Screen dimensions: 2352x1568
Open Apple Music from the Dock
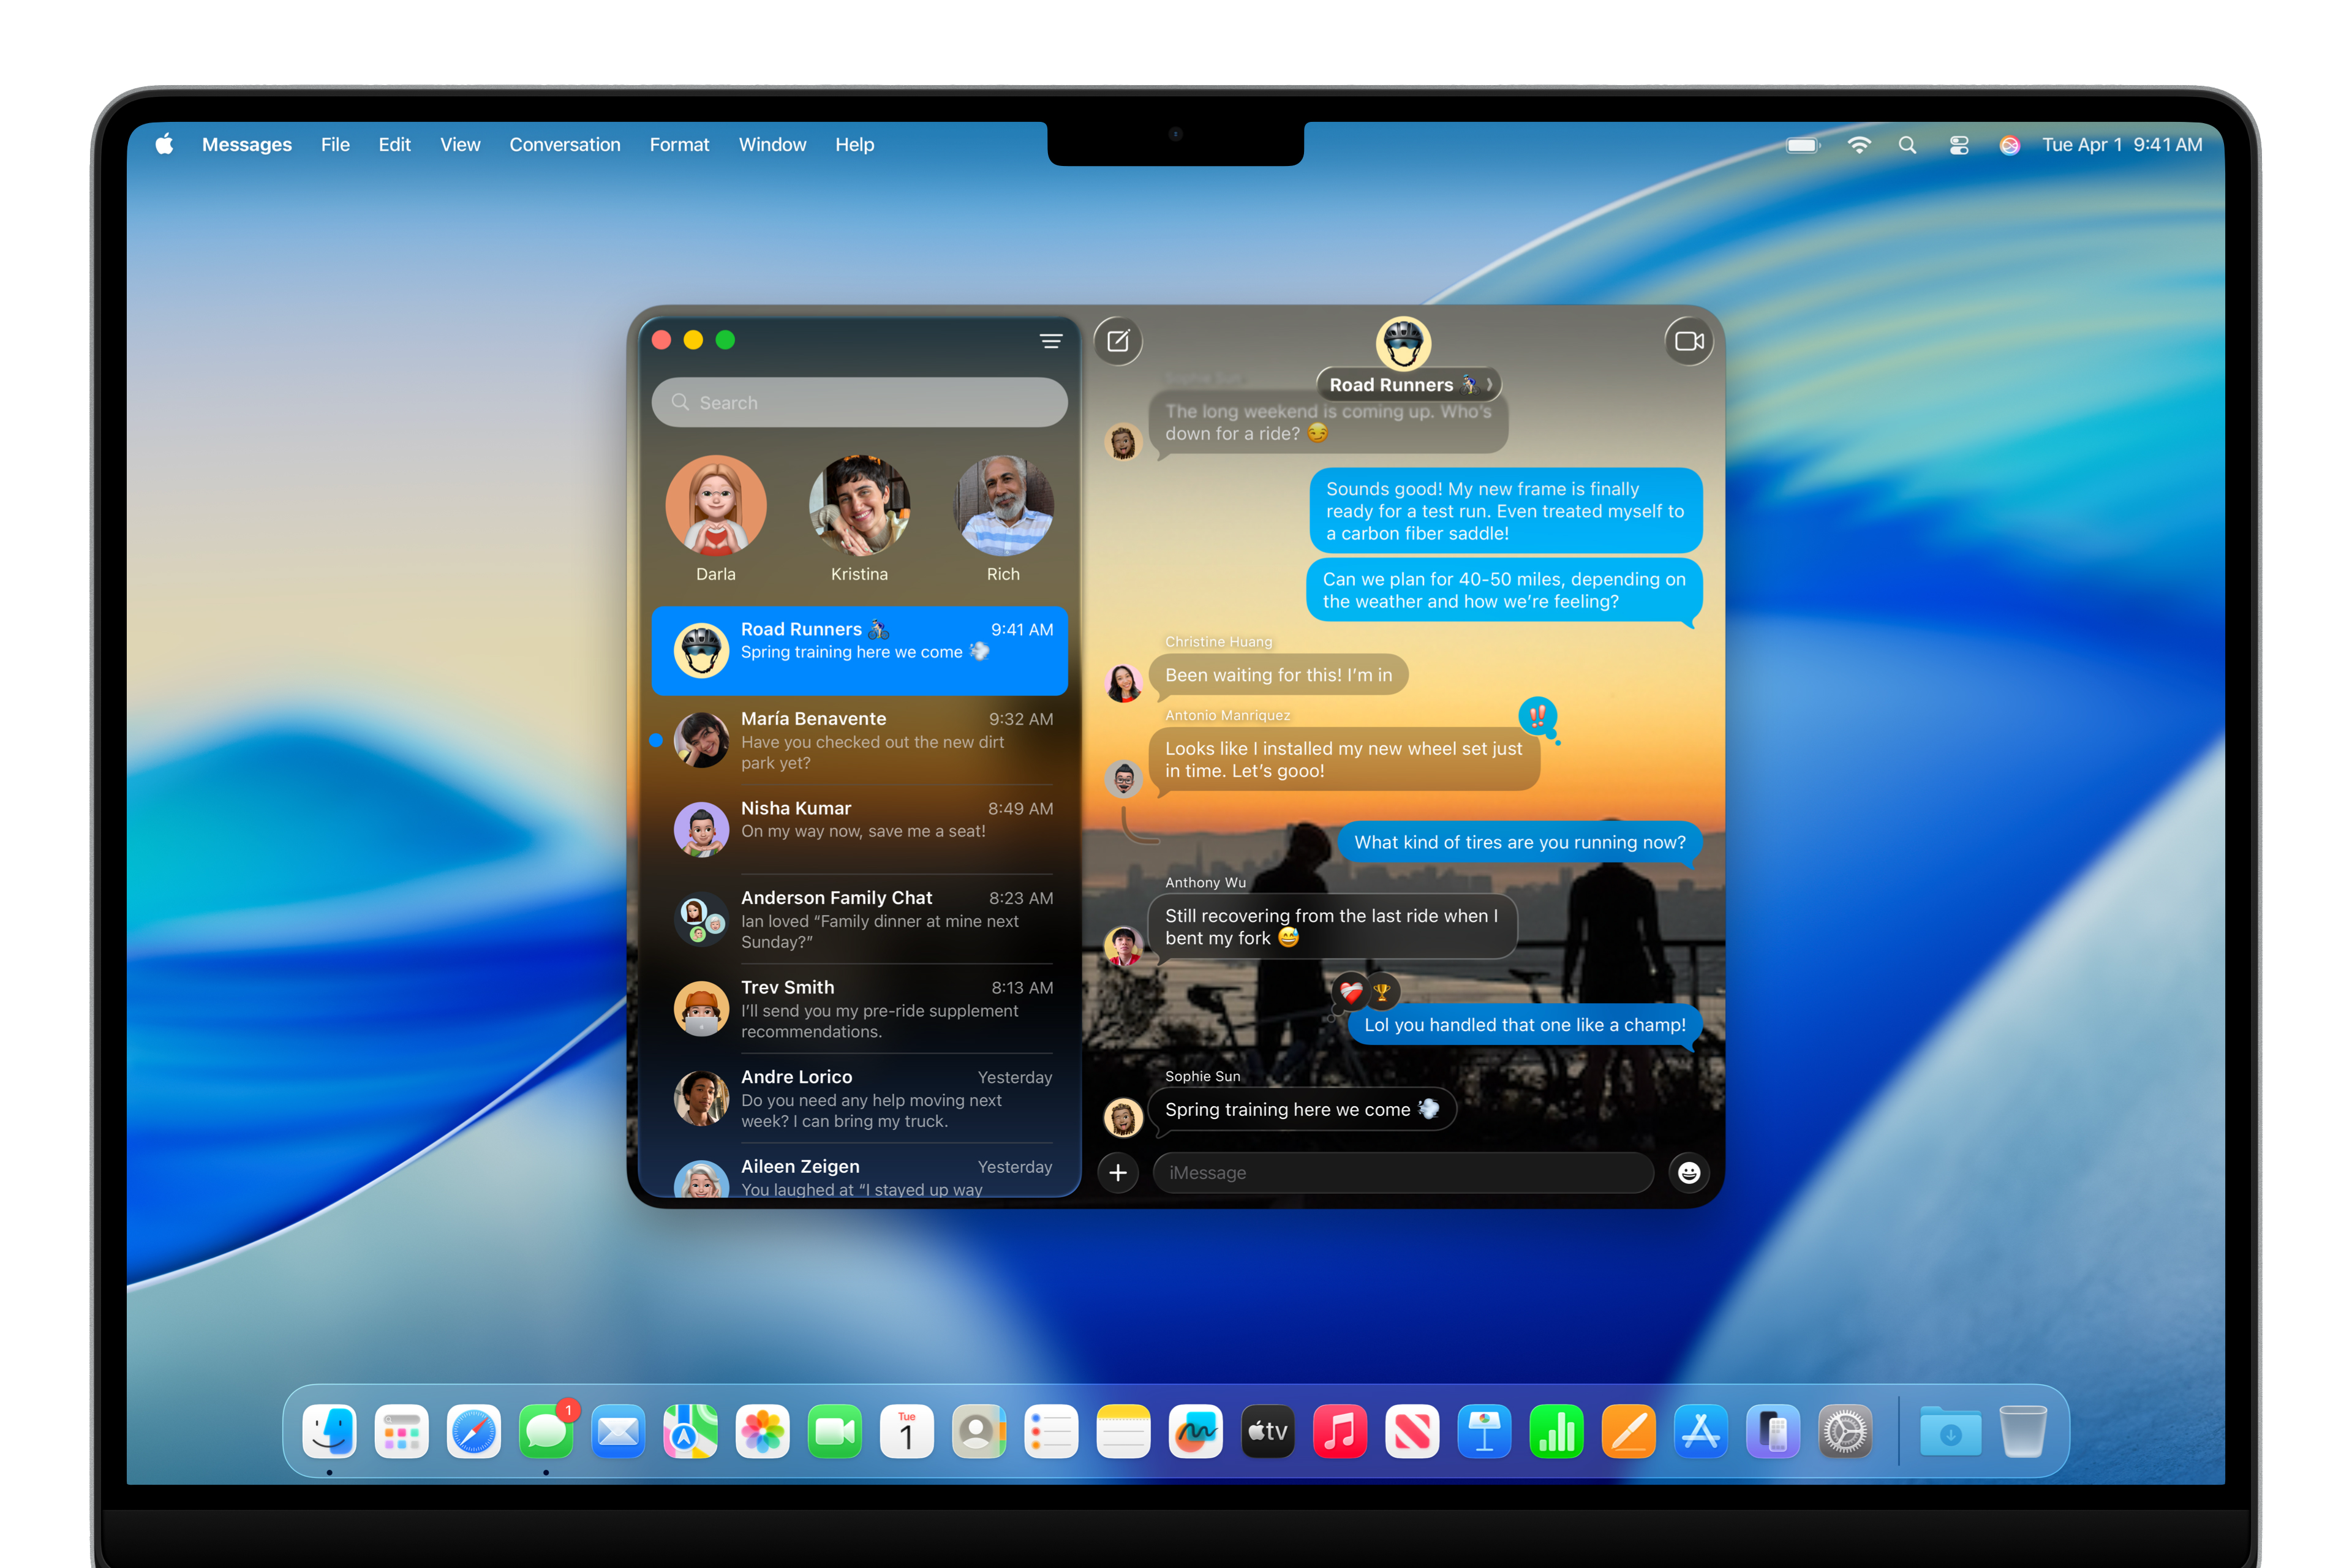click(1340, 1431)
